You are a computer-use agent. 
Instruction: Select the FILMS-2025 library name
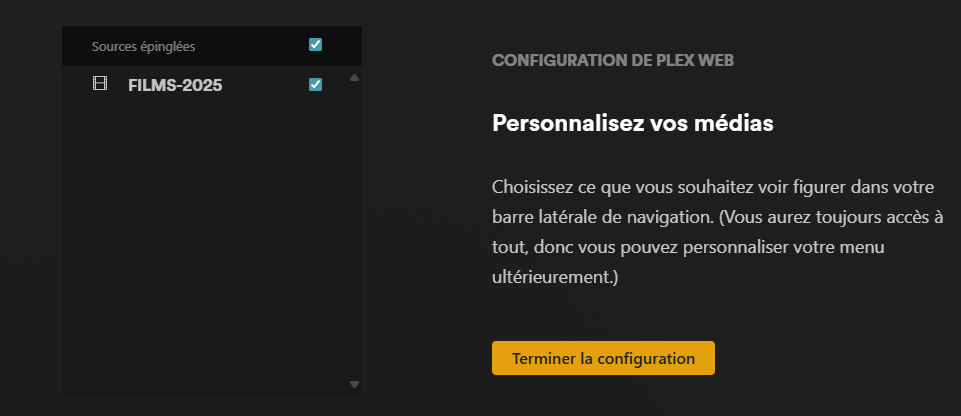[x=175, y=85]
